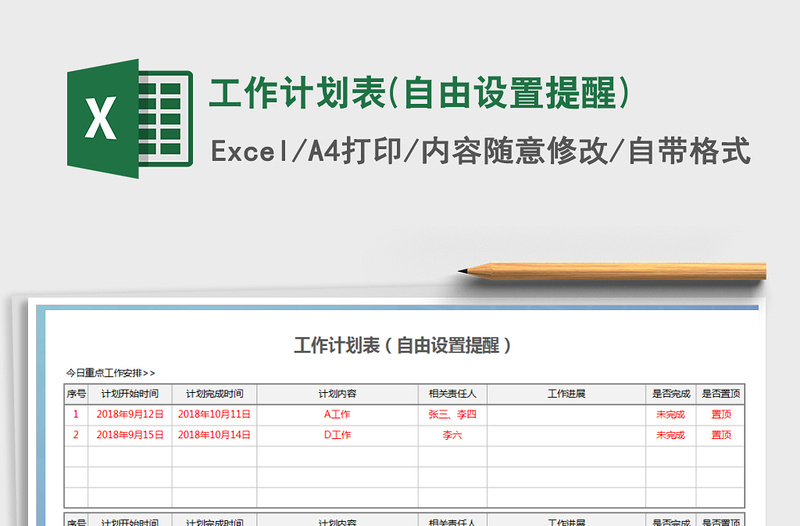Click 未完成 in the A工作 row

(x=670, y=414)
